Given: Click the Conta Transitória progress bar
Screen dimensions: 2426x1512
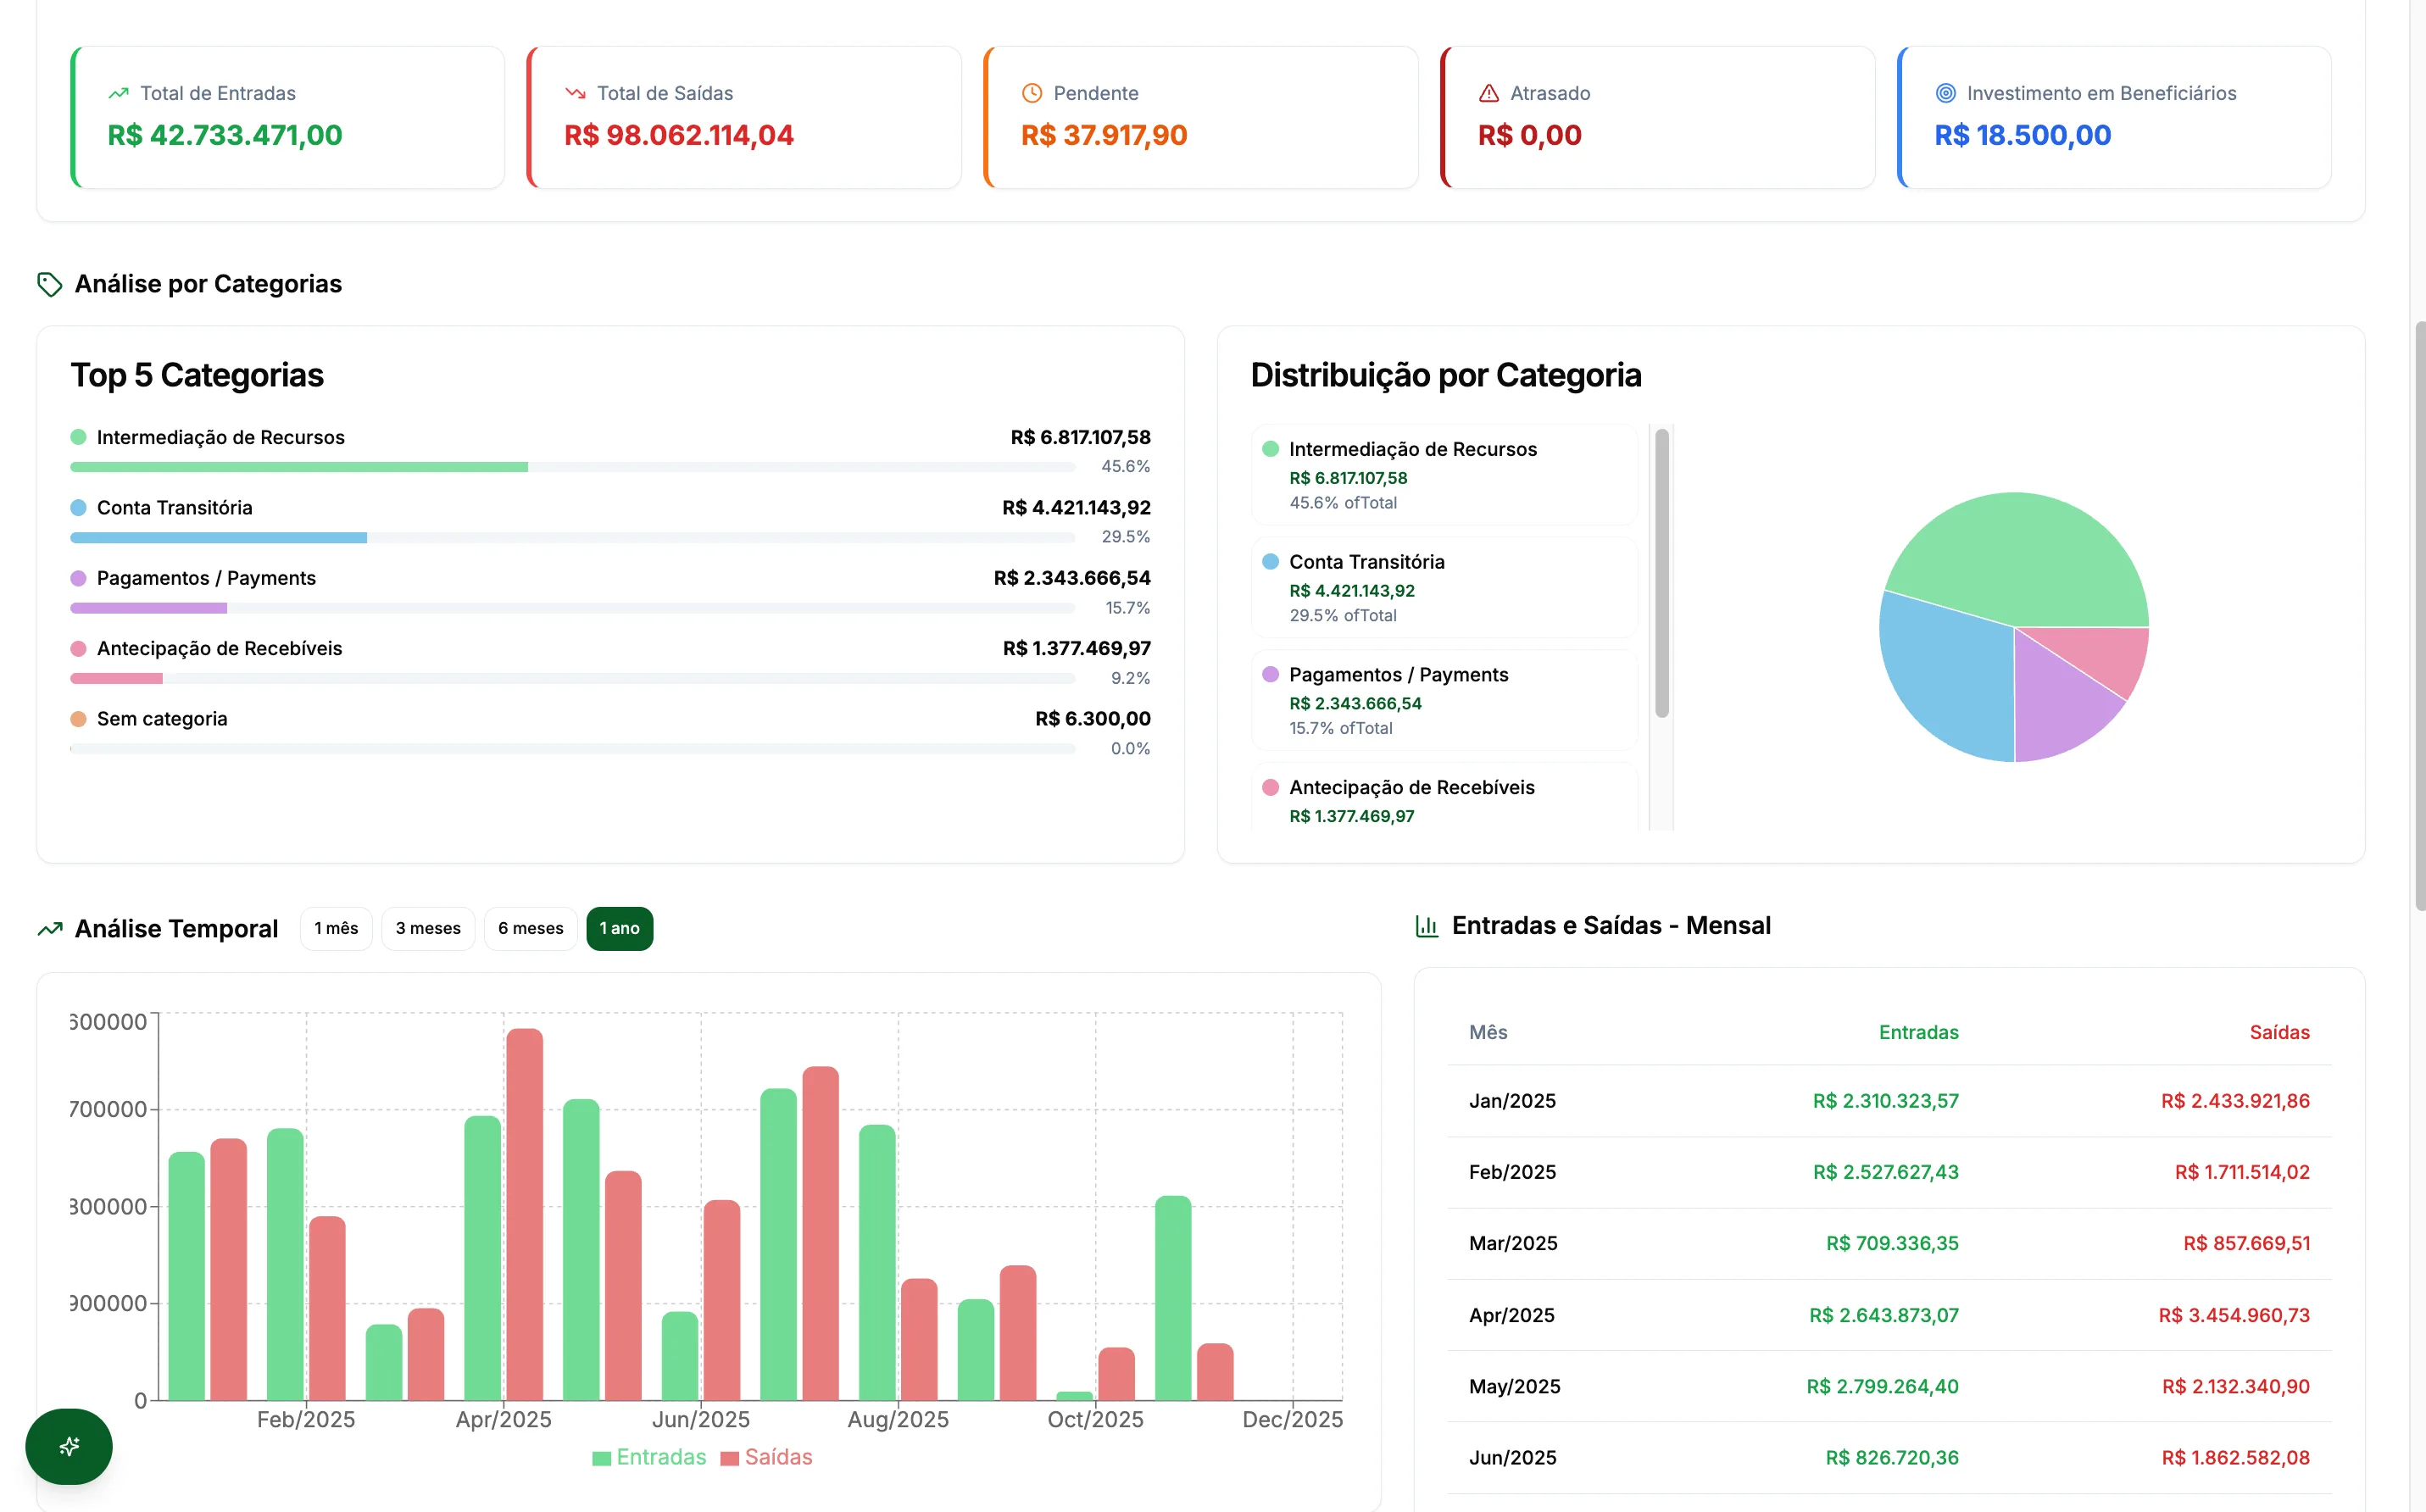Looking at the screenshot, I should click(x=573, y=538).
